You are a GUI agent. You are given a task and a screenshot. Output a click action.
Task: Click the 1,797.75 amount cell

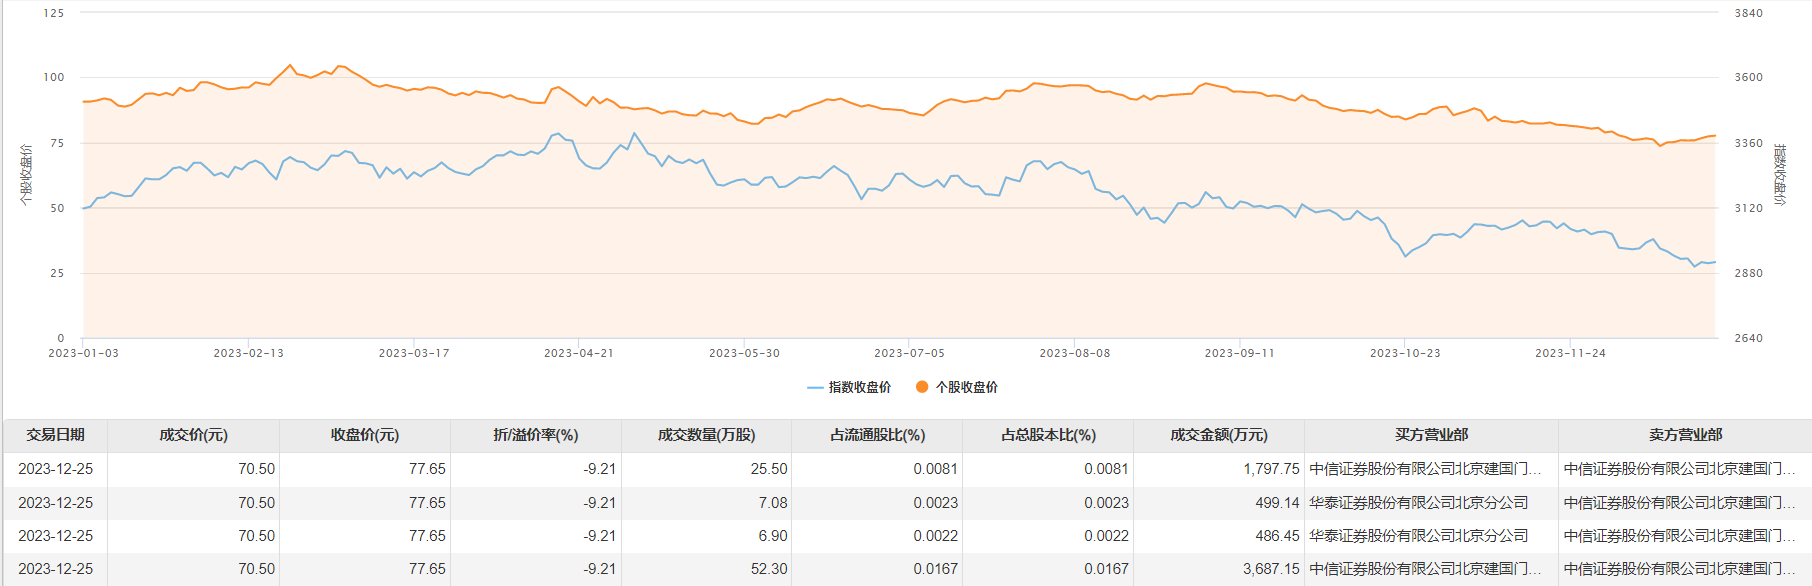pyautogui.click(x=1271, y=469)
